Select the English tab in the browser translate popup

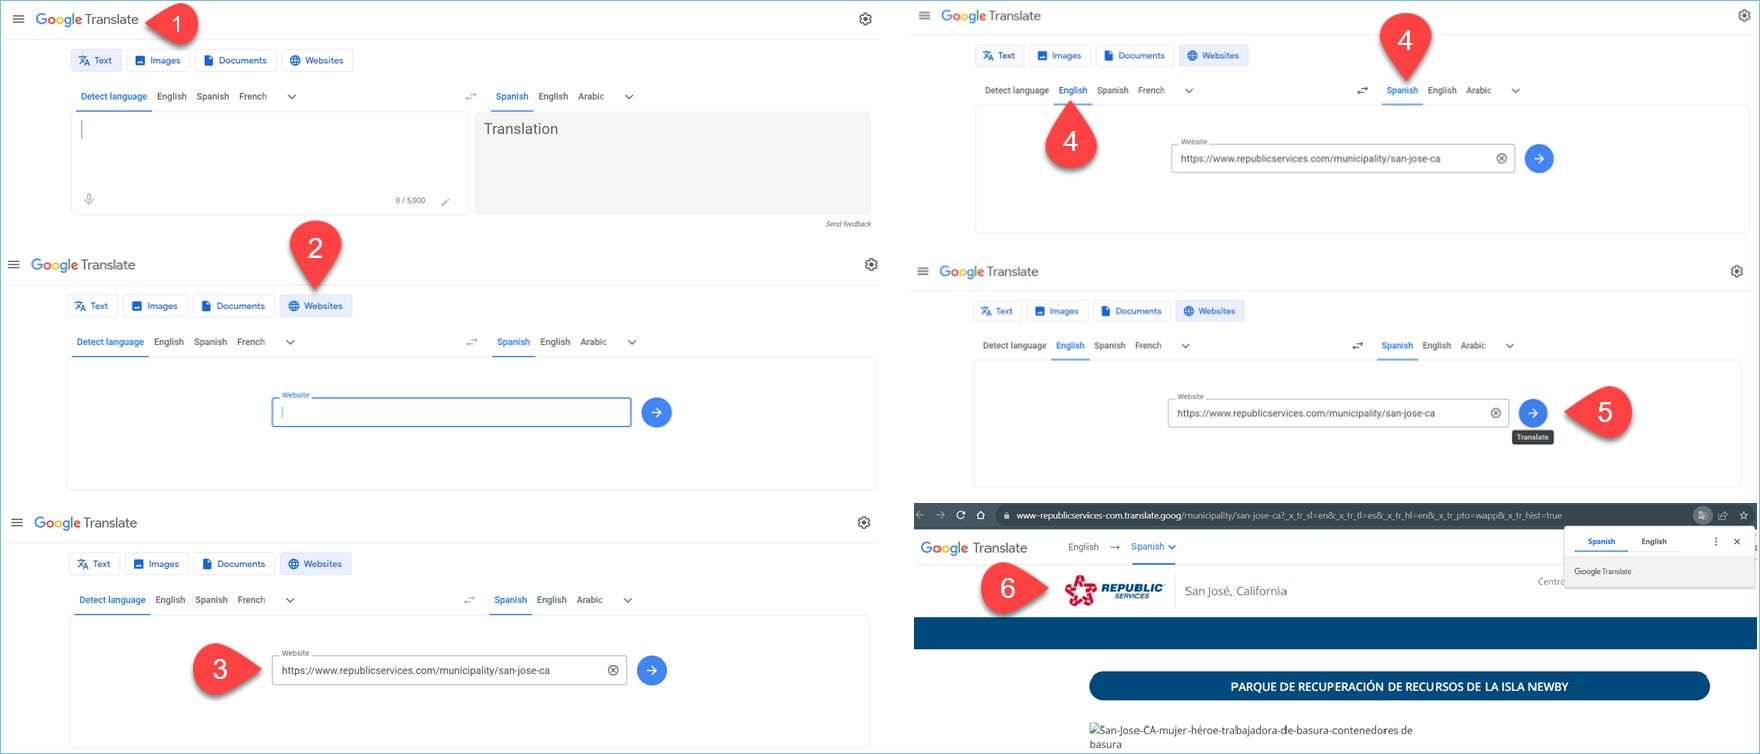coord(1654,541)
